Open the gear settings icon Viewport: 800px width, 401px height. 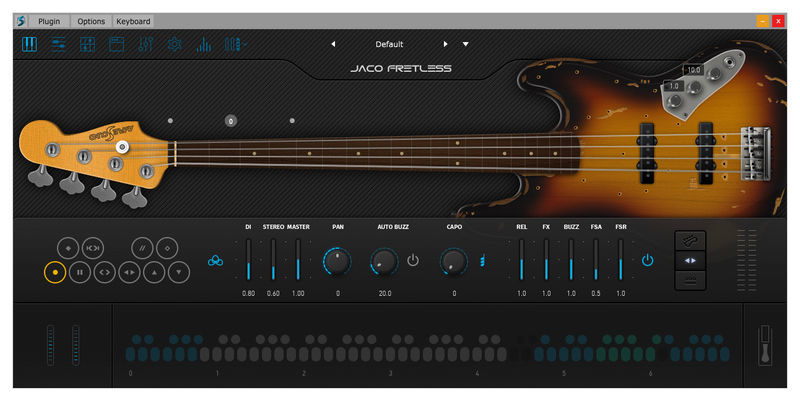[x=174, y=44]
